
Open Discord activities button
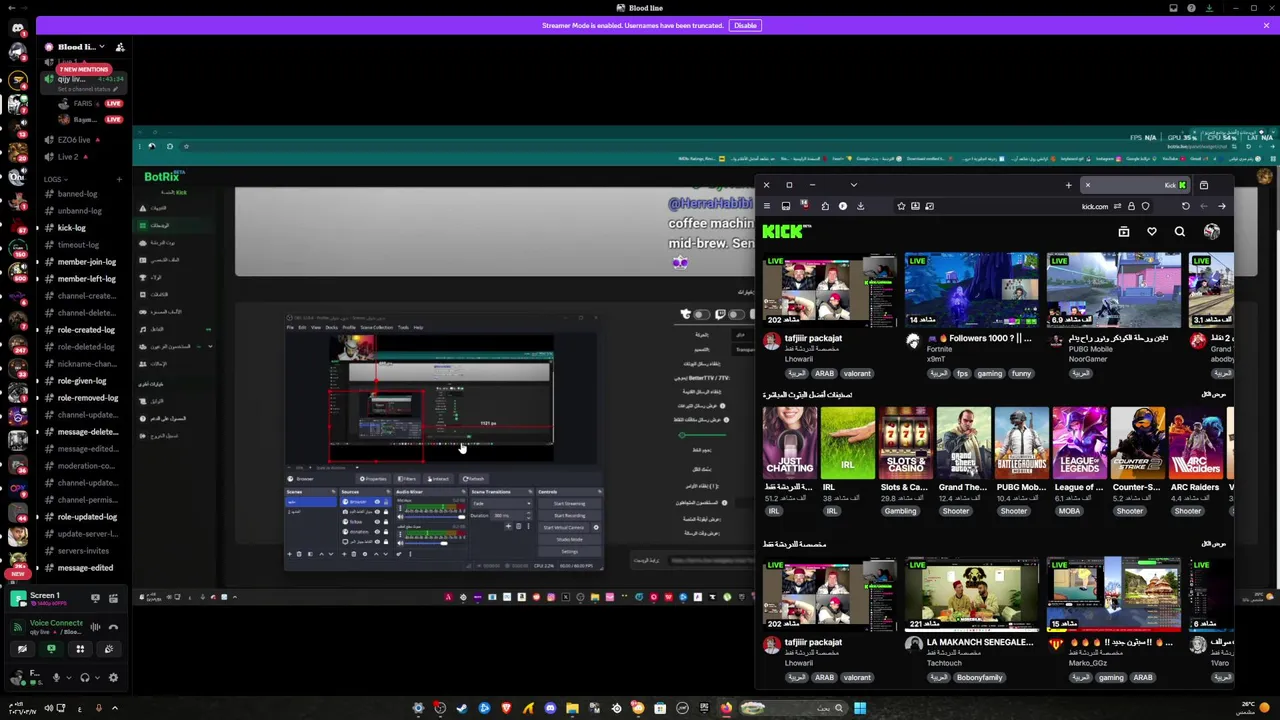point(80,649)
